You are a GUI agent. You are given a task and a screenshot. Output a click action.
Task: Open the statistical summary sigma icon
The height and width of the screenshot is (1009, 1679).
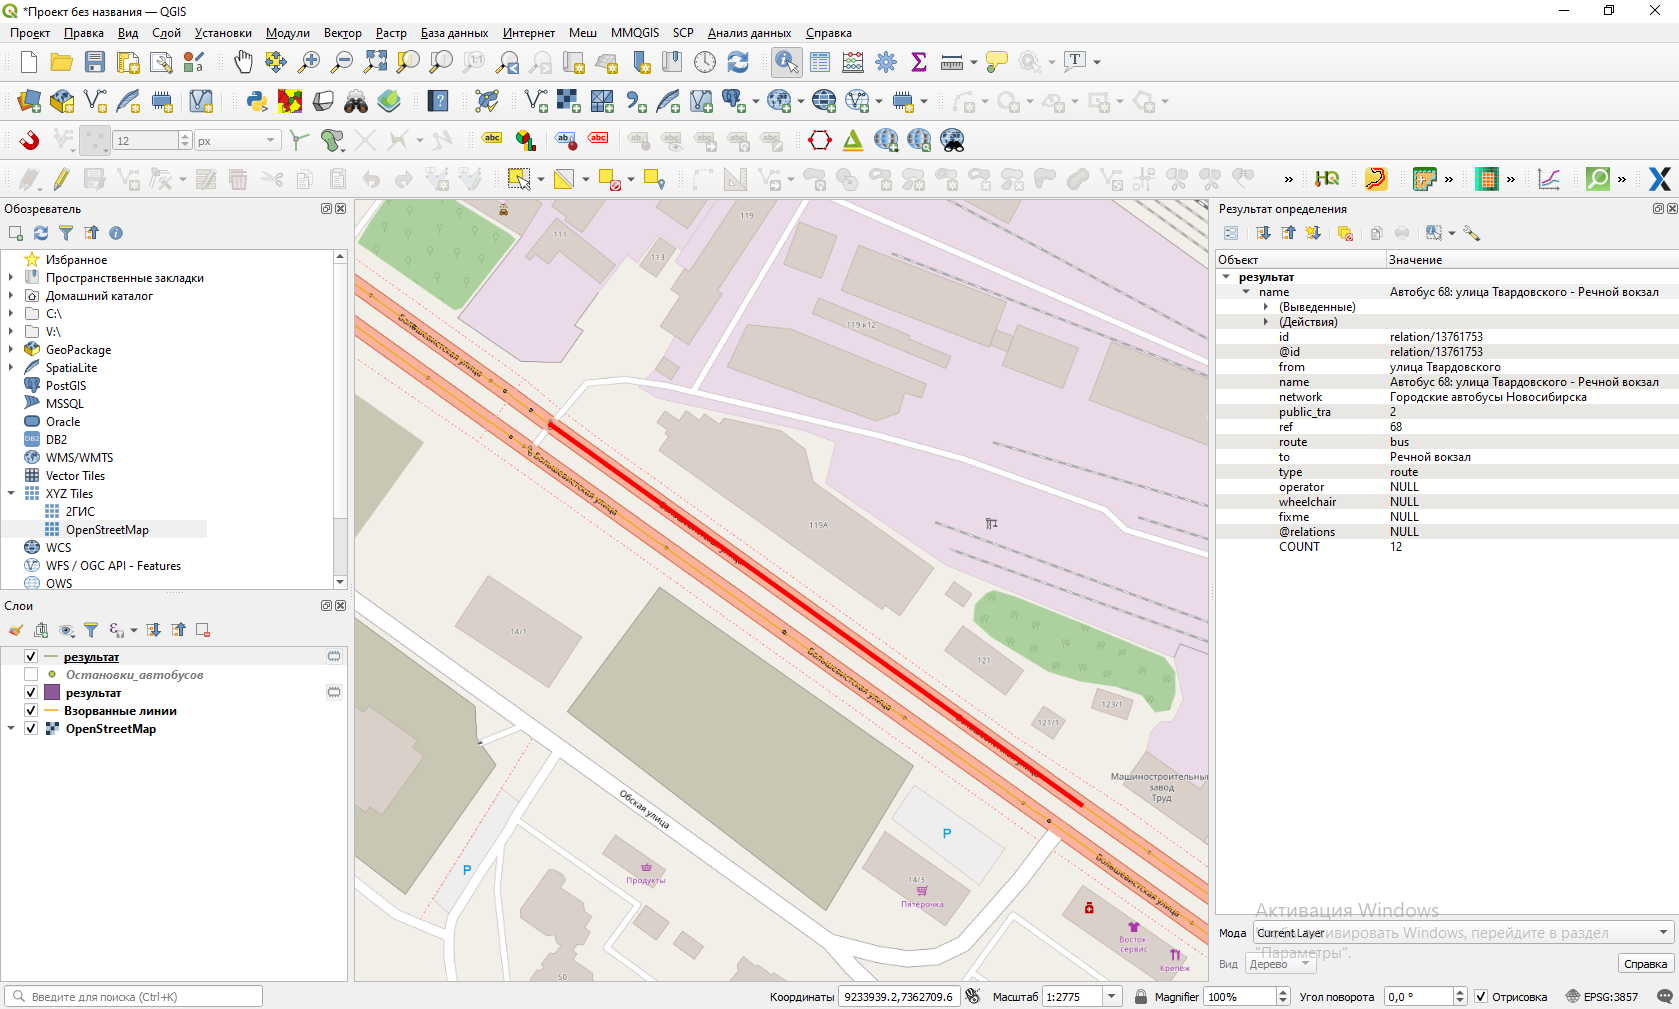click(919, 62)
